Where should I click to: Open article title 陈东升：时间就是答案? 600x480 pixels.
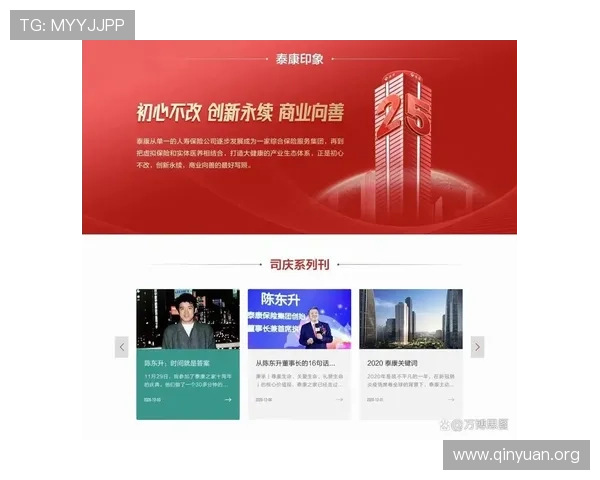(x=177, y=363)
